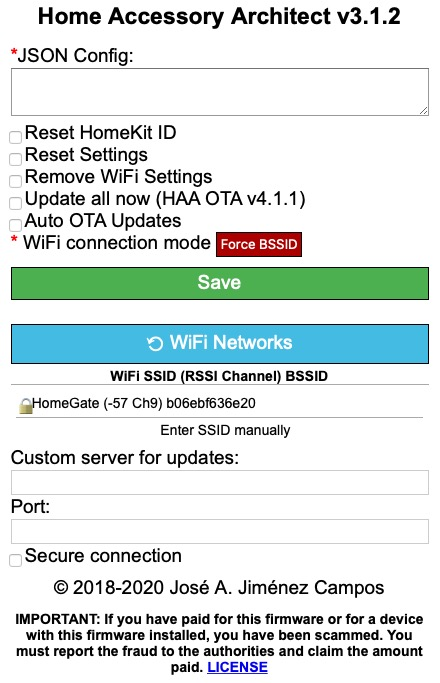Click the WiFi SSID (RSSI Channel) BSSID header

pos(219,376)
